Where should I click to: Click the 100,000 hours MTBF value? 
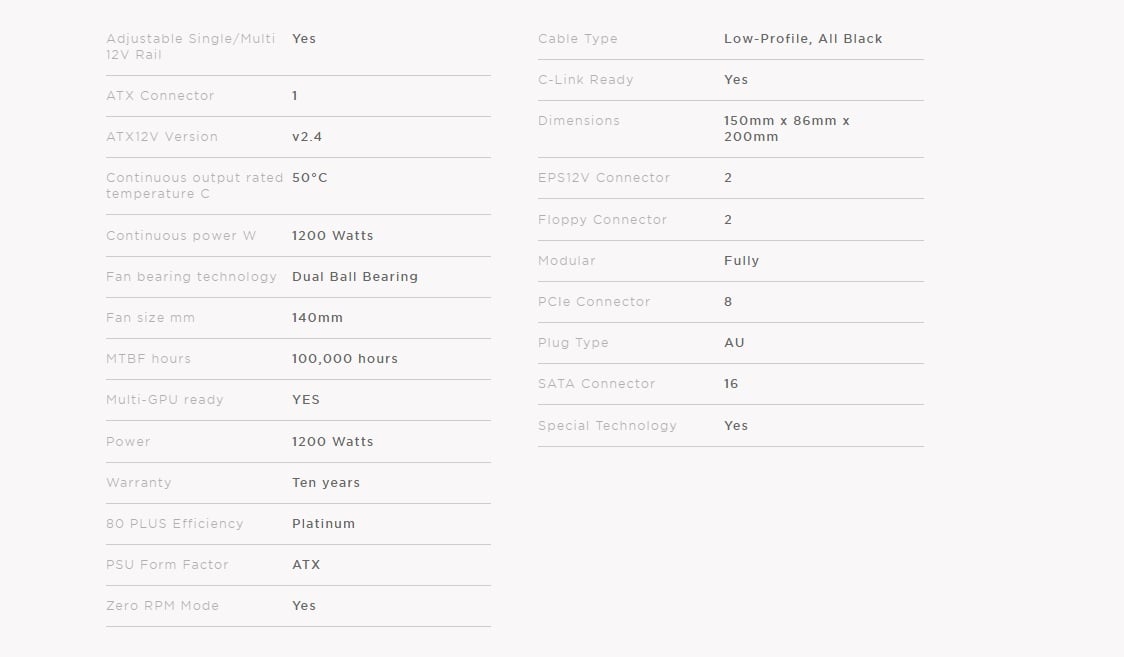[x=345, y=359]
